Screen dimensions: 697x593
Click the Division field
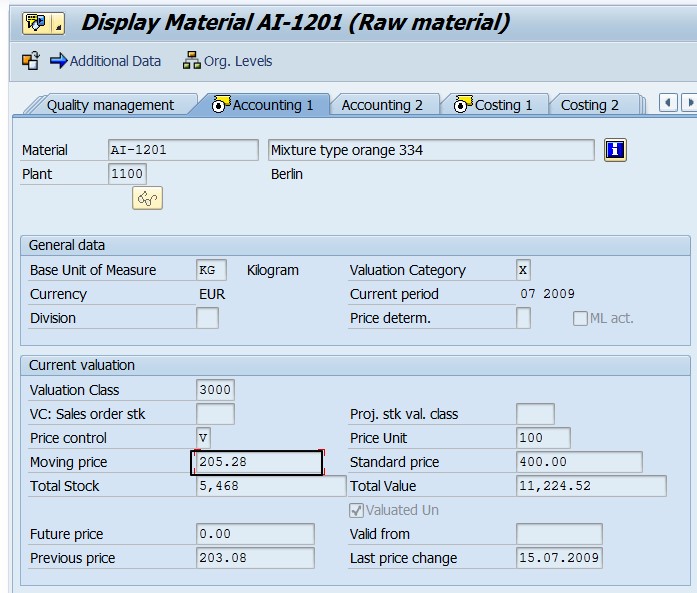(207, 318)
